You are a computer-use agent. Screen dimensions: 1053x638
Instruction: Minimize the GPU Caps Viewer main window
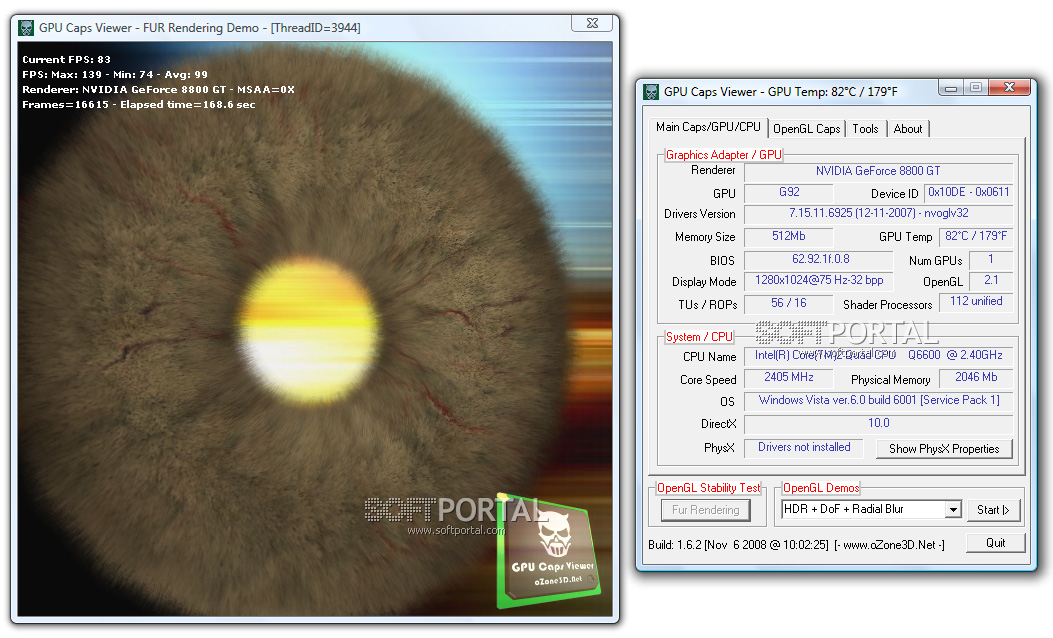click(x=951, y=87)
